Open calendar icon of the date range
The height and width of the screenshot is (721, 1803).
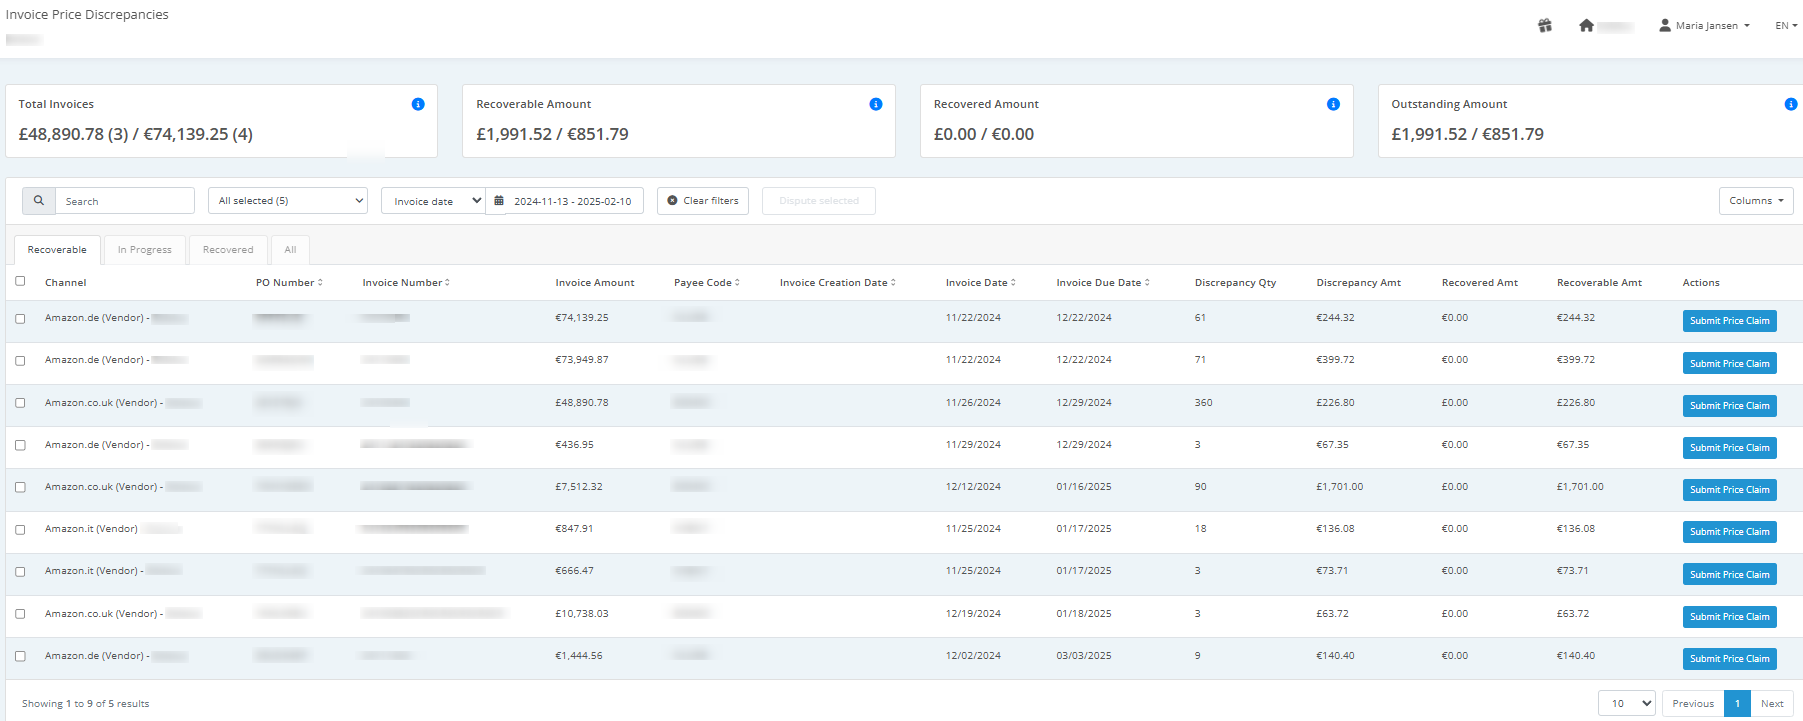point(499,201)
